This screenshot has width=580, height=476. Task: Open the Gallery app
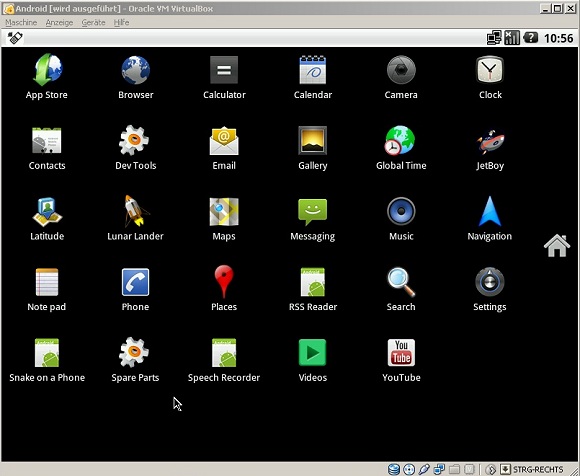click(313, 148)
